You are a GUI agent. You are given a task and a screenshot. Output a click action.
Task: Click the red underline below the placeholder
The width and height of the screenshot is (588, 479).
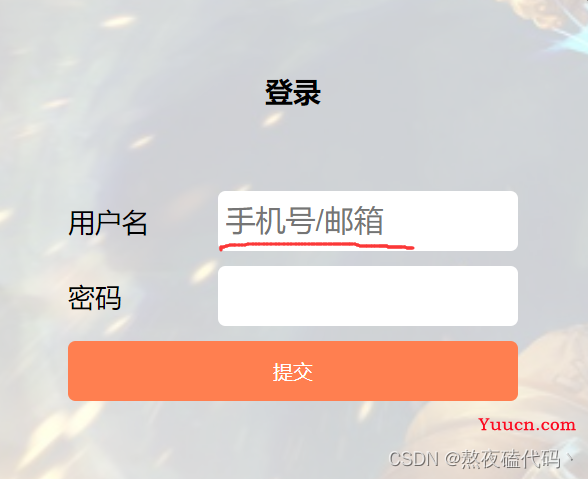point(316,246)
